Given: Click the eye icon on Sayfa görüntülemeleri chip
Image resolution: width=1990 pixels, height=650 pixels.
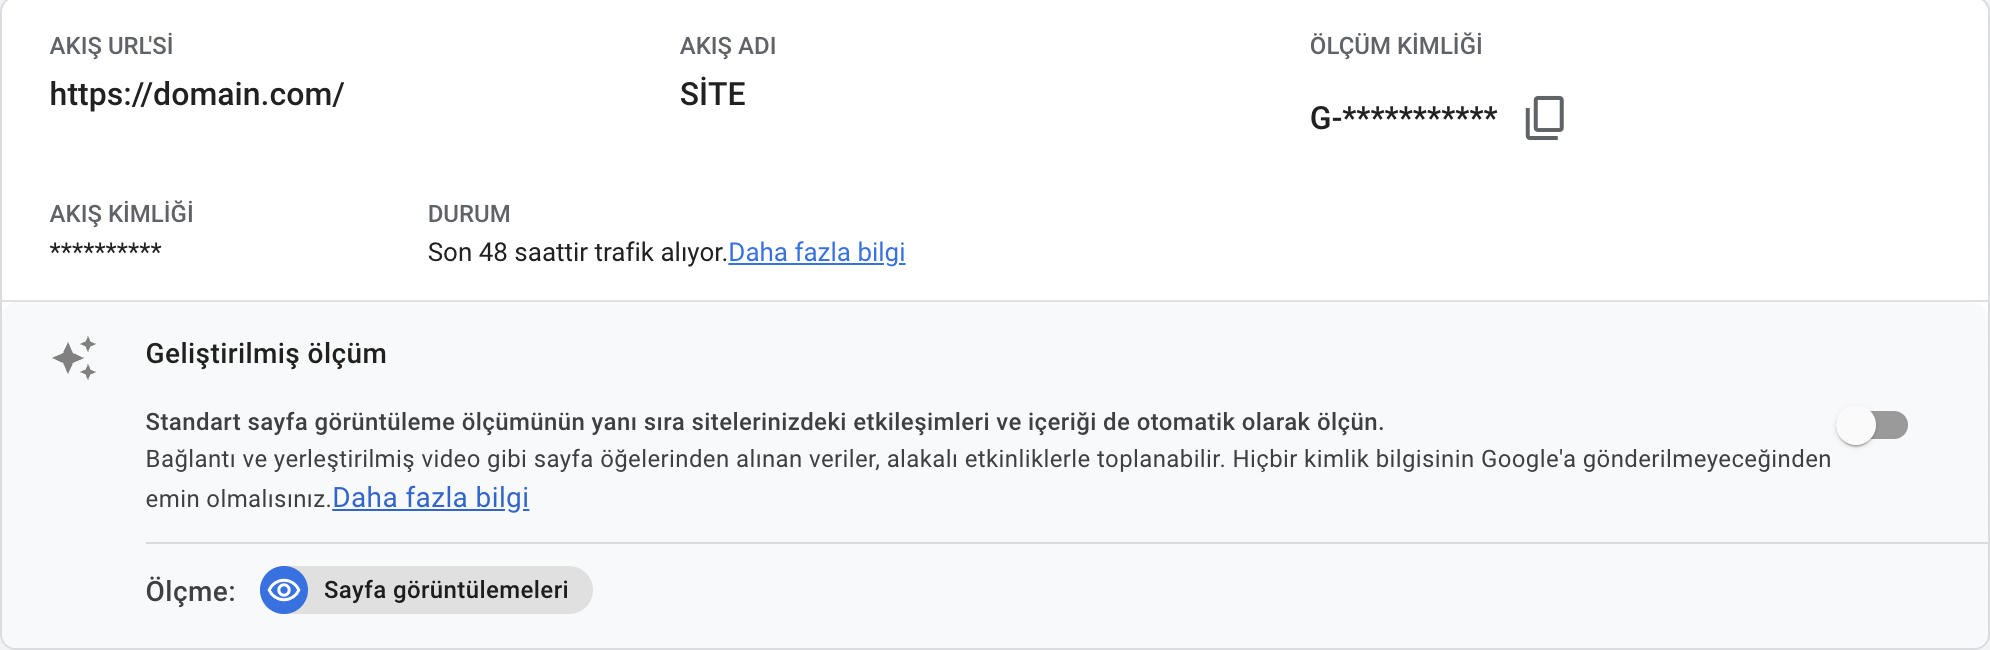Looking at the screenshot, I should coord(285,590).
